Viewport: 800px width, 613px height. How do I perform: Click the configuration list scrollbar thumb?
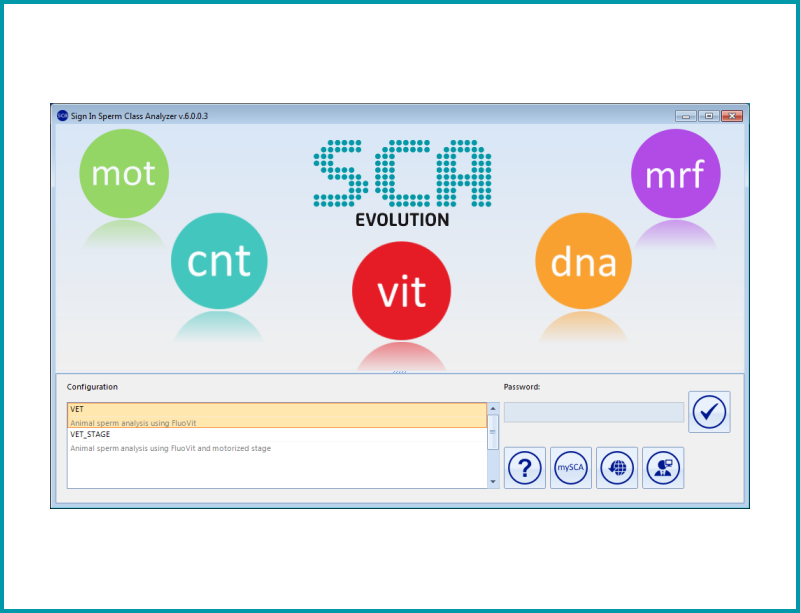[493, 432]
